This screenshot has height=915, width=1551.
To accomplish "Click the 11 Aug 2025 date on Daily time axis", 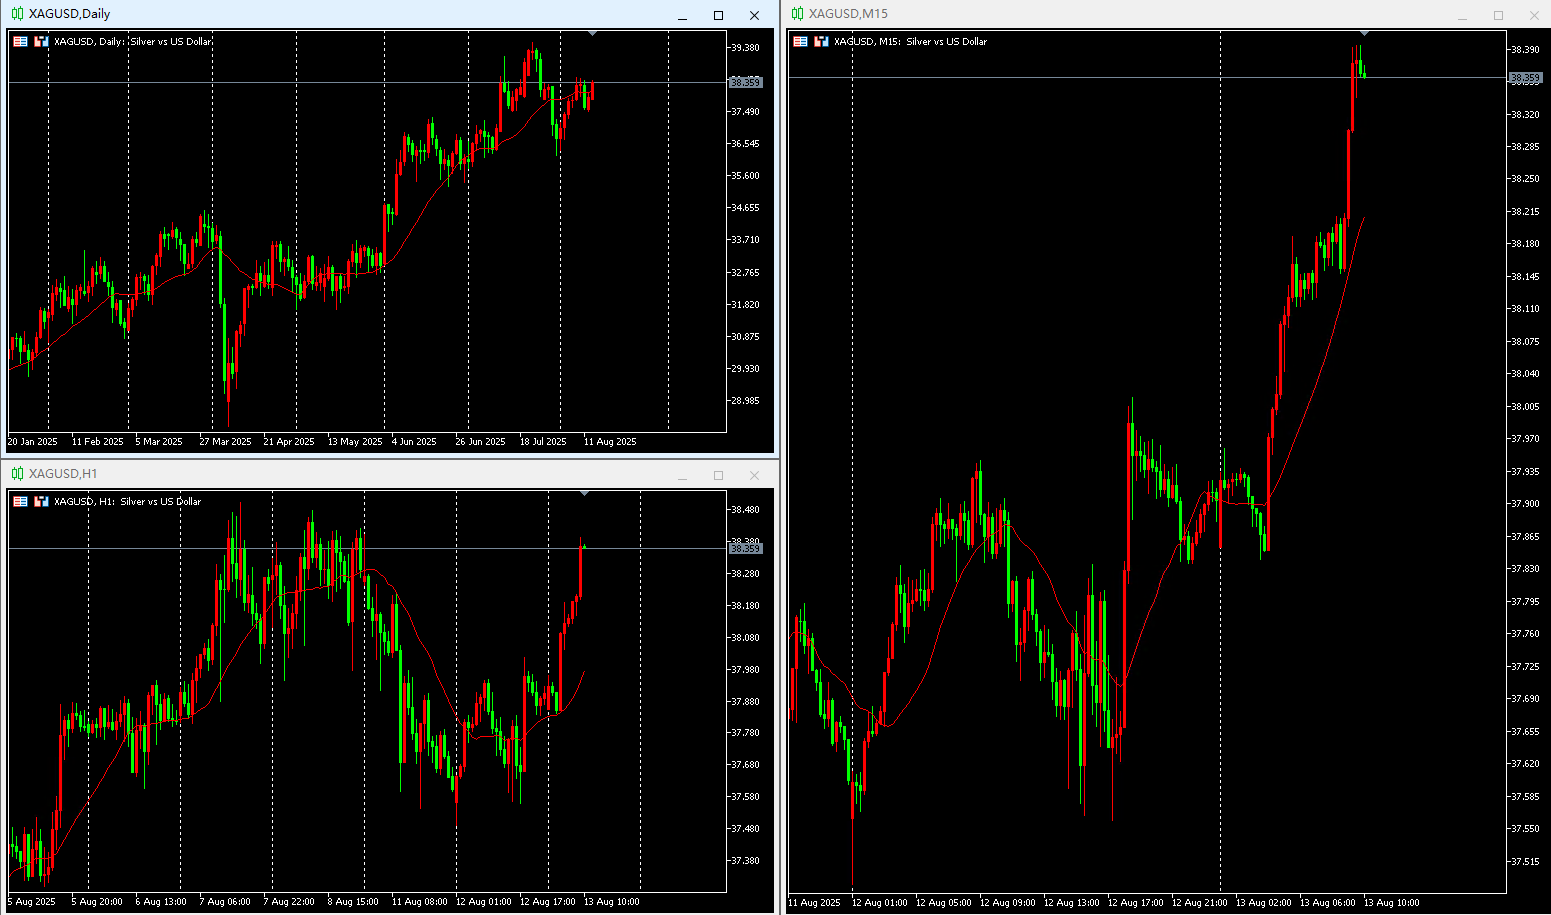I will click(x=610, y=441).
